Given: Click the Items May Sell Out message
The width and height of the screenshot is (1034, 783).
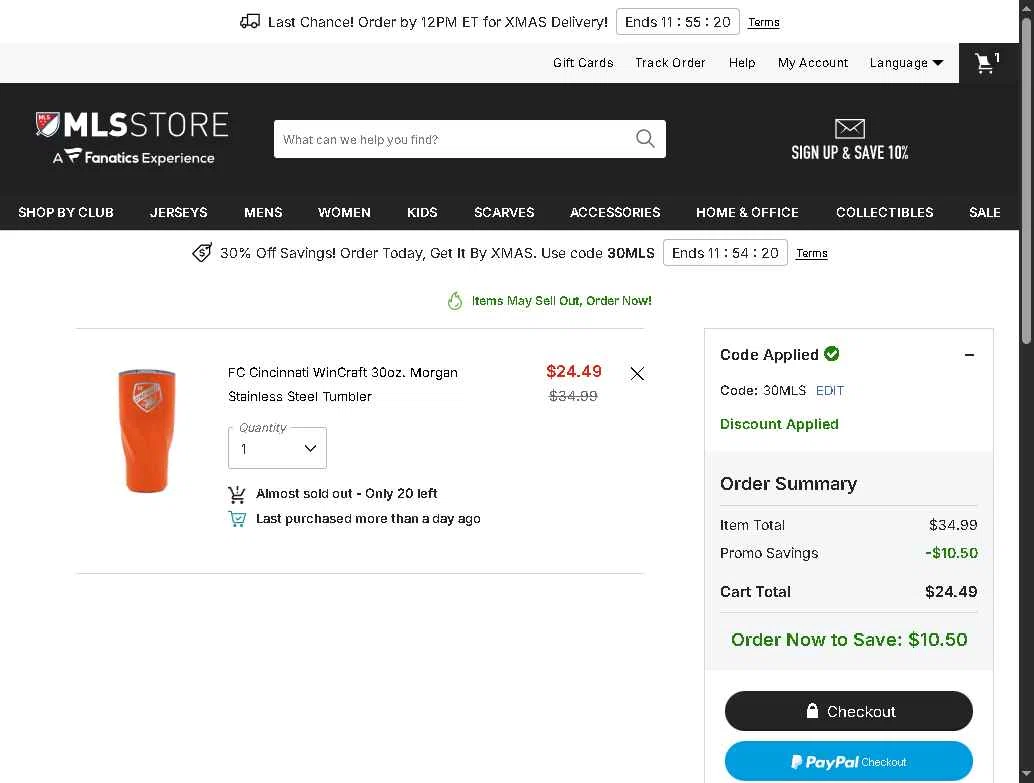Looking at the screenshot, I should point(561,301).
